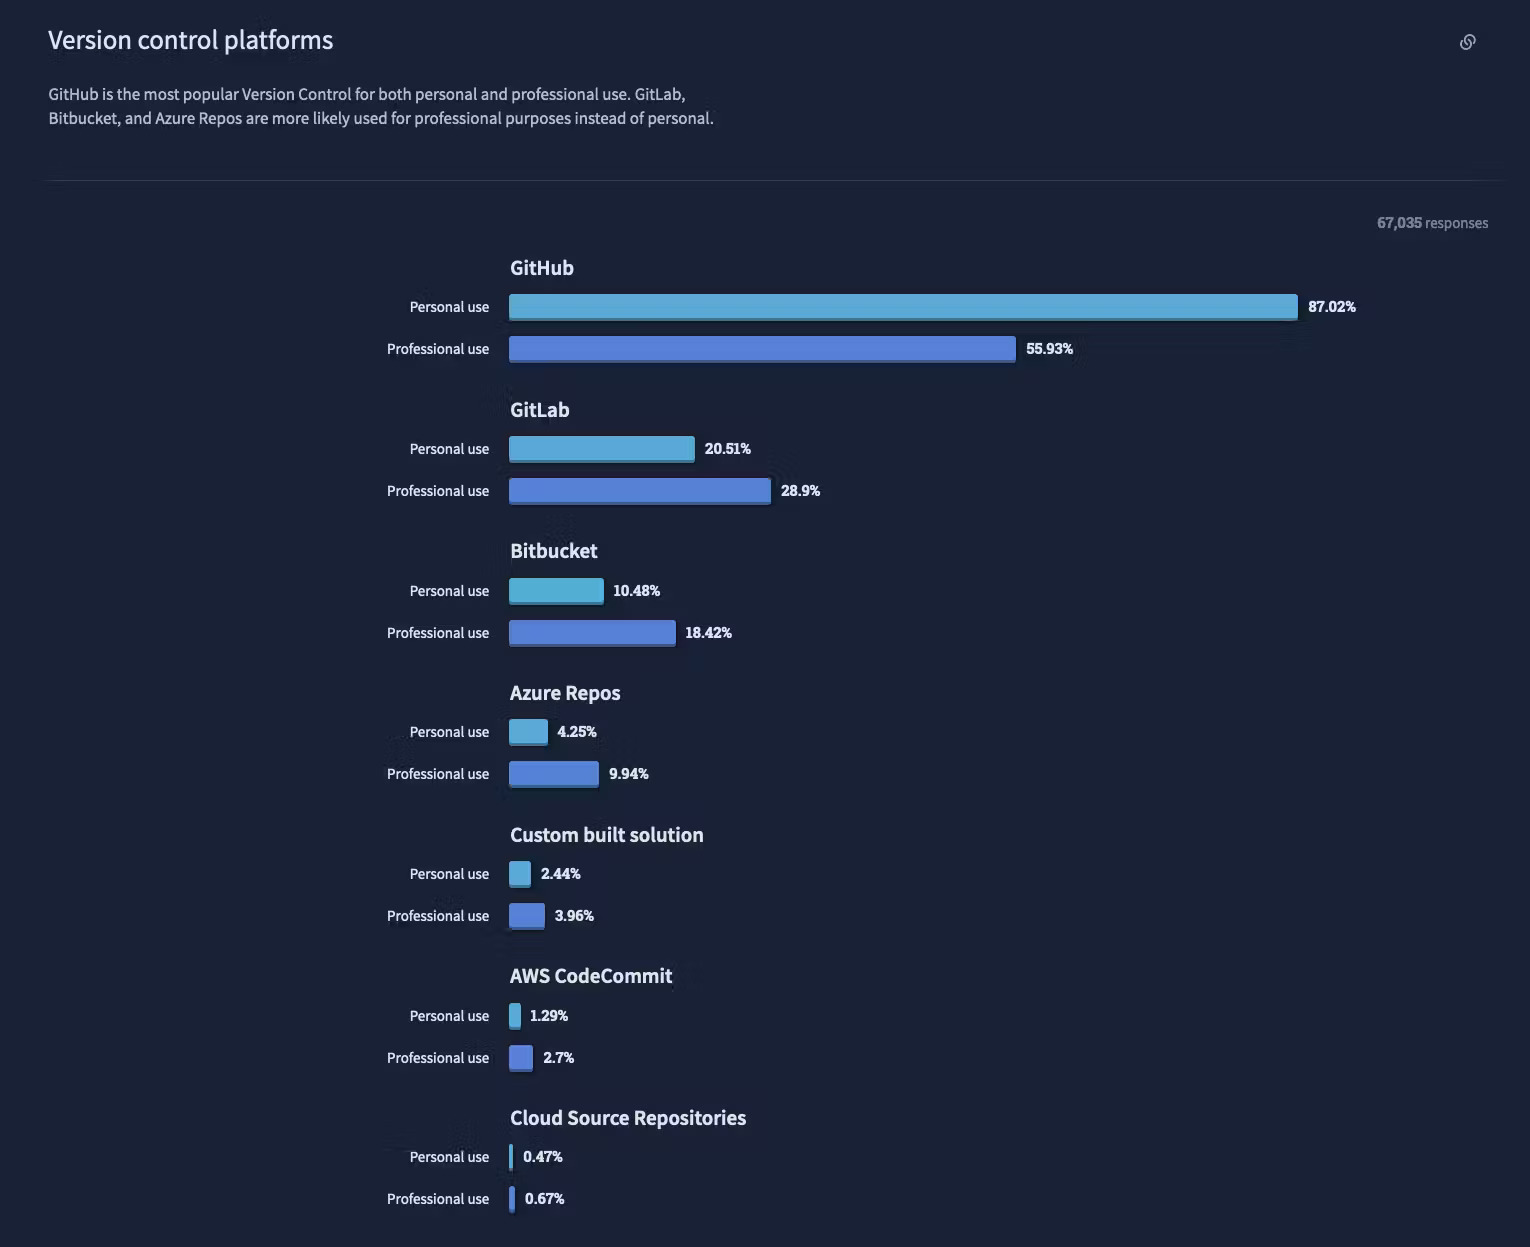Click the AWS CodeCommit section label

coord(591,976)
